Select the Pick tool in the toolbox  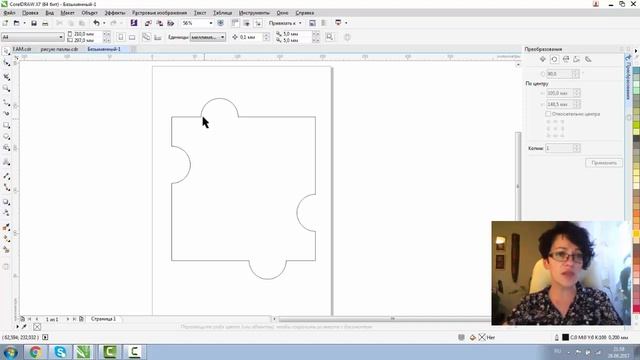coord(7,51)
